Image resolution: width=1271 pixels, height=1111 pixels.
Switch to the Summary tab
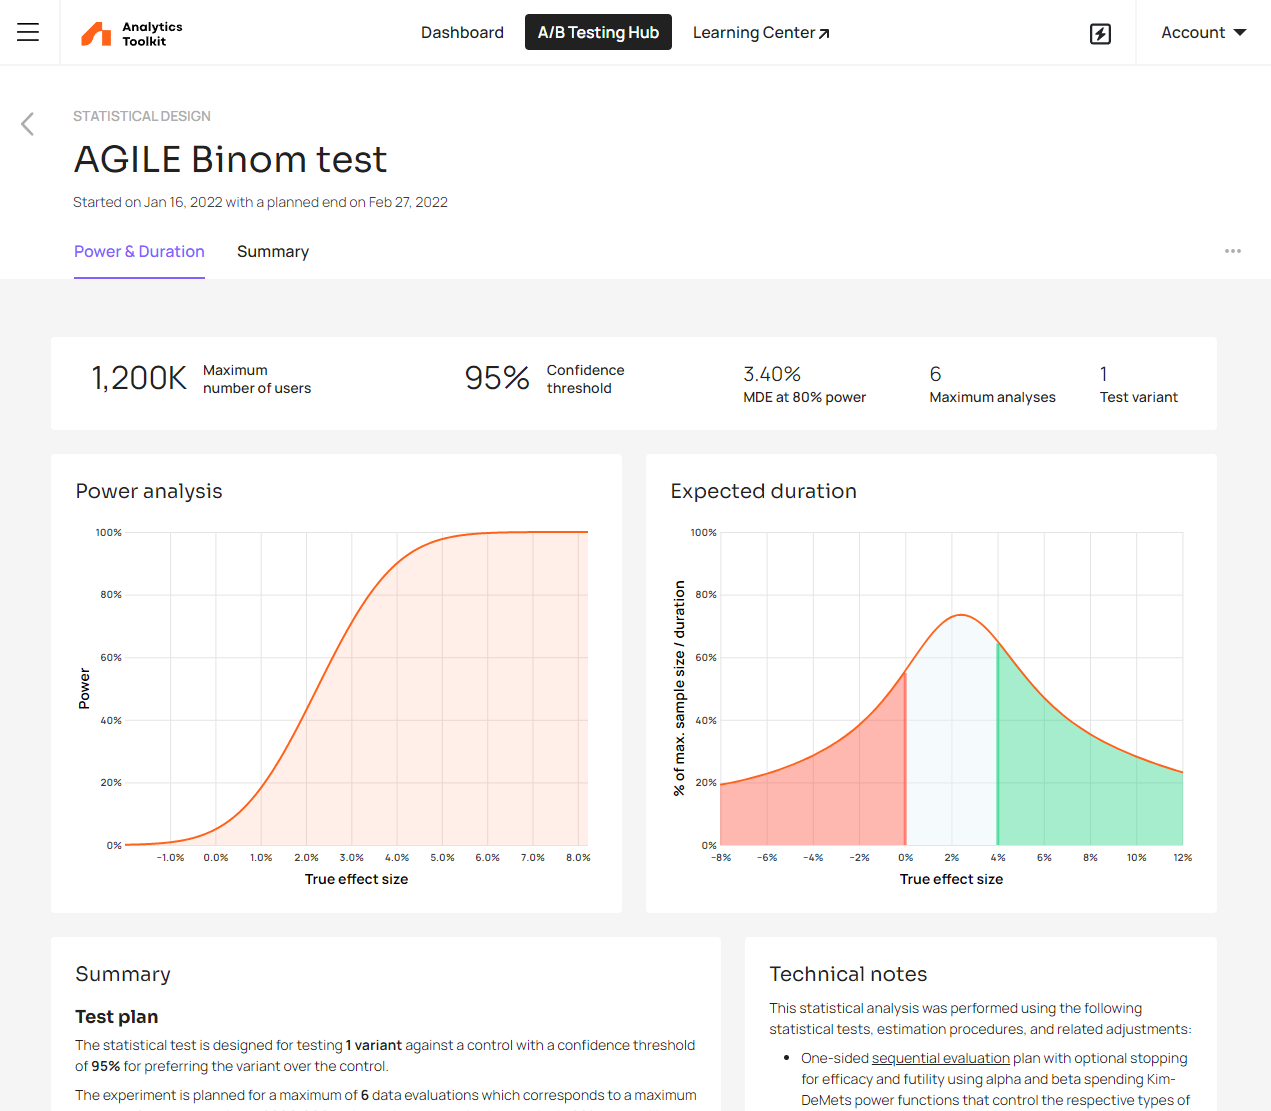[x=273, y=251]
